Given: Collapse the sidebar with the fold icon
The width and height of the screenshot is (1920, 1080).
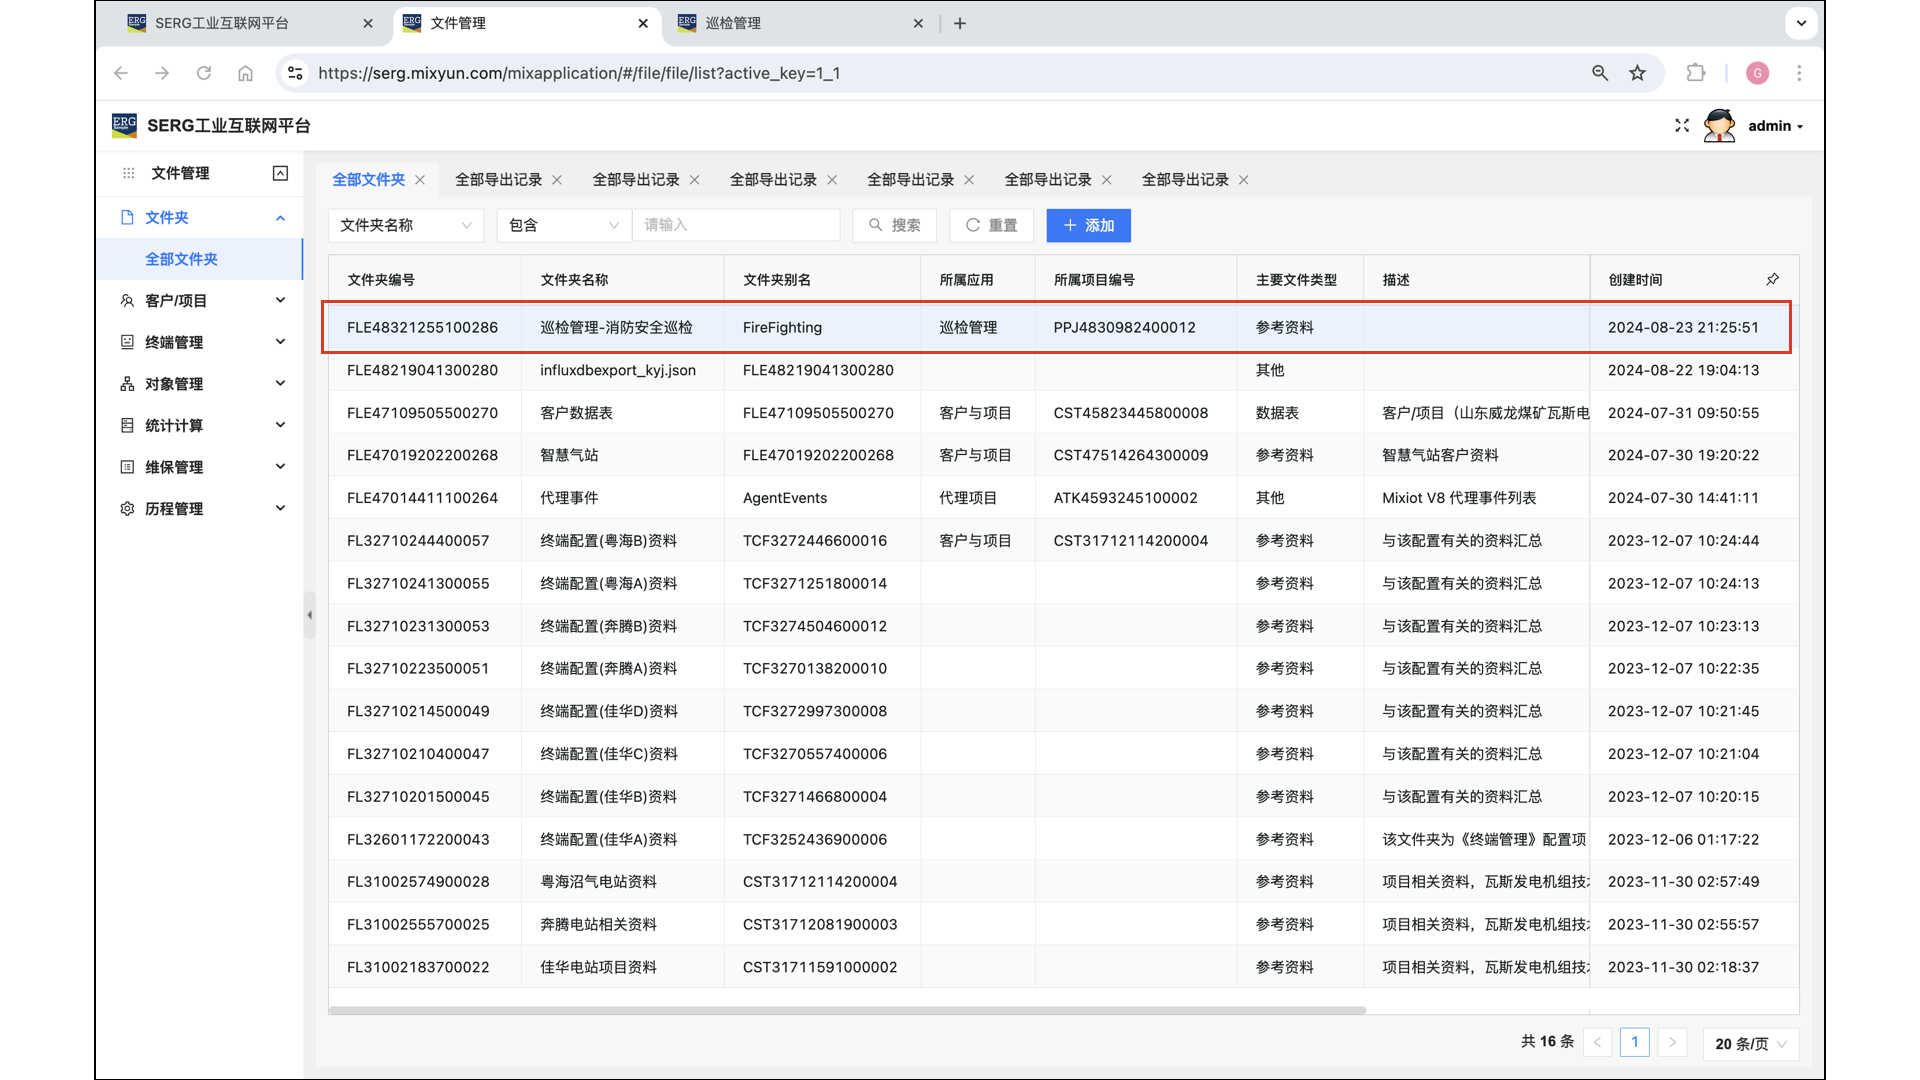Looking at the screenshot, I should [x=280, y=173].
